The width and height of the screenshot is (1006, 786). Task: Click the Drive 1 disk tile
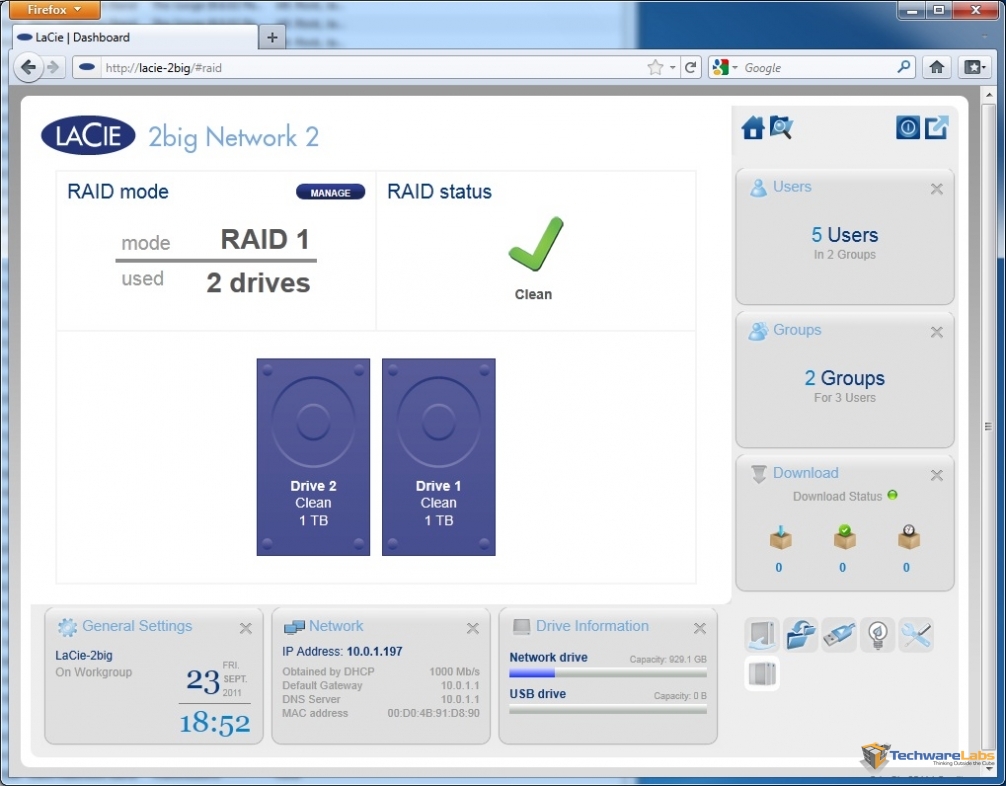[x=438, y=457]
